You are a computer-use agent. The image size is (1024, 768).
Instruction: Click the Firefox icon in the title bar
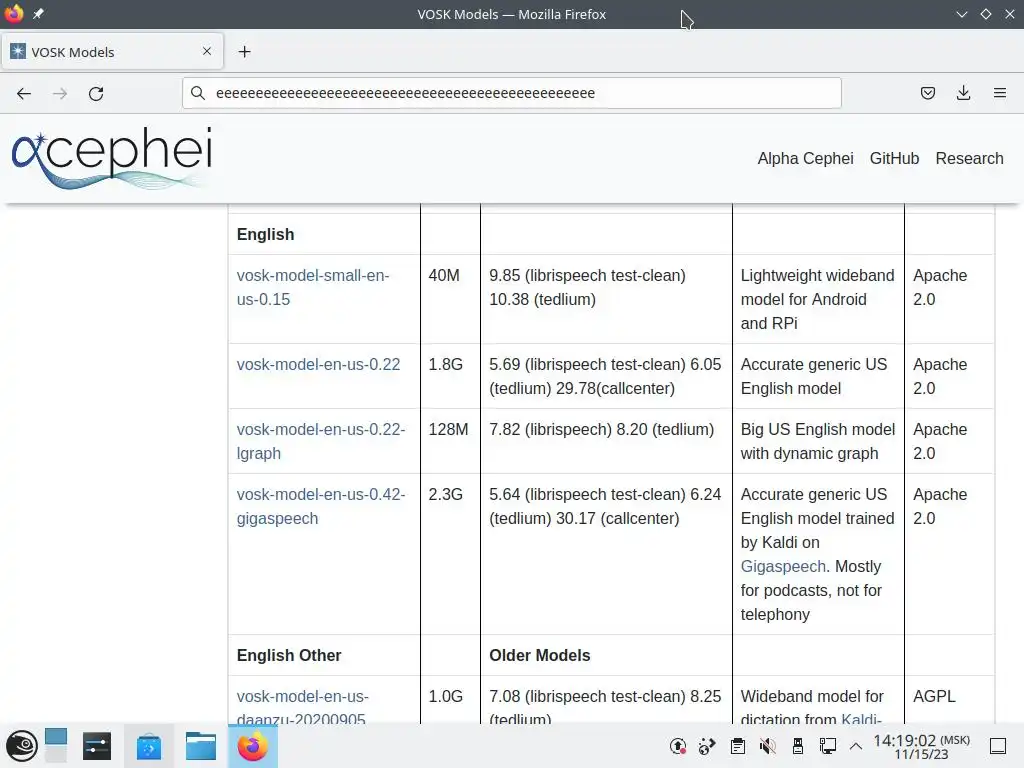click(14, 14)
